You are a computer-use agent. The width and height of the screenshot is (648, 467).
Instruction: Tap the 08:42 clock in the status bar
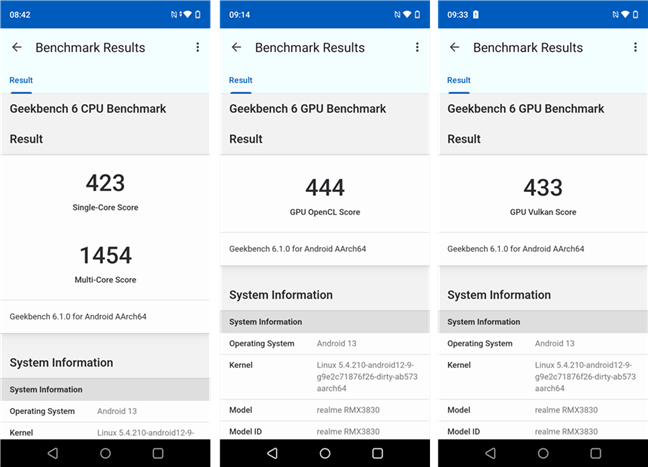click(x=20, y=15)
